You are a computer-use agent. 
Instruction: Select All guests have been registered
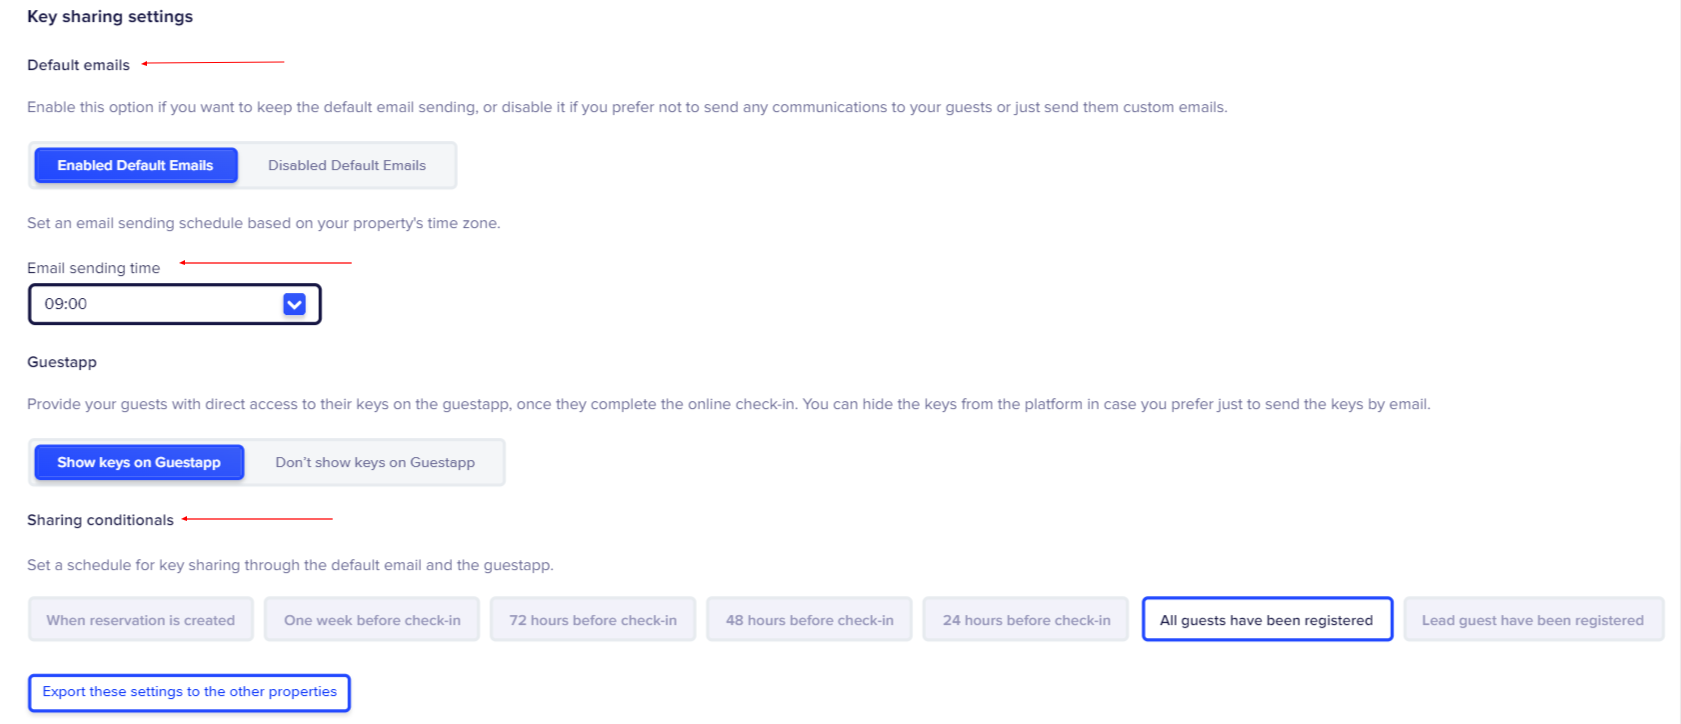pos(1267,620)
